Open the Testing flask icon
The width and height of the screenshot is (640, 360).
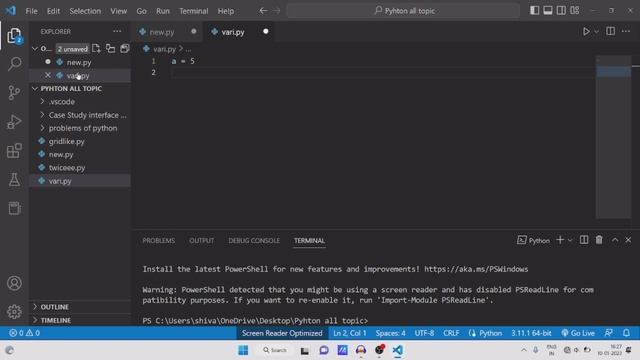14,180
